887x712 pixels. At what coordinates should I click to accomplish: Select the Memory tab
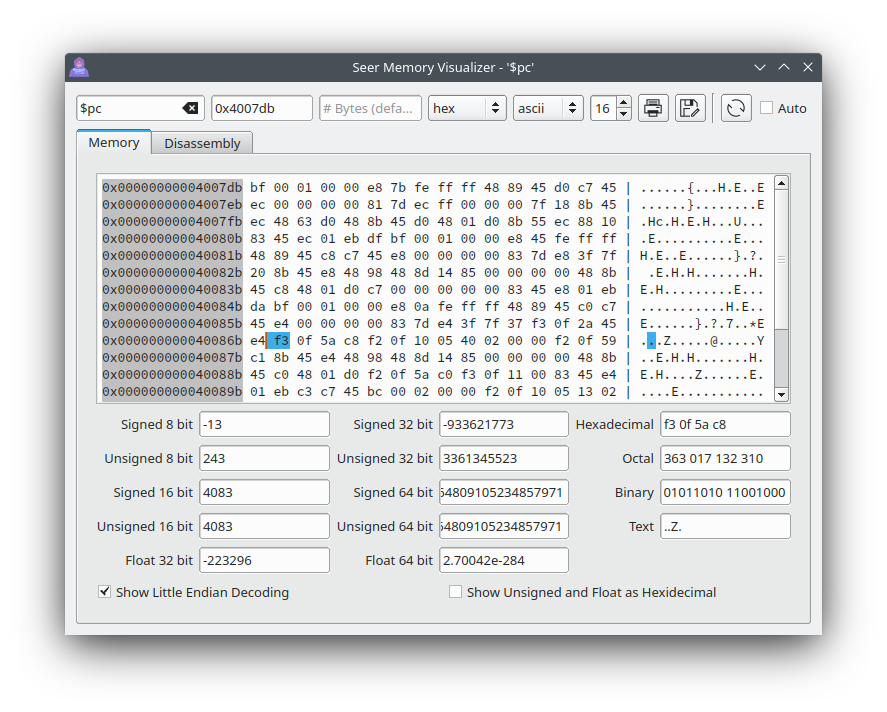[x=114, y=142]
